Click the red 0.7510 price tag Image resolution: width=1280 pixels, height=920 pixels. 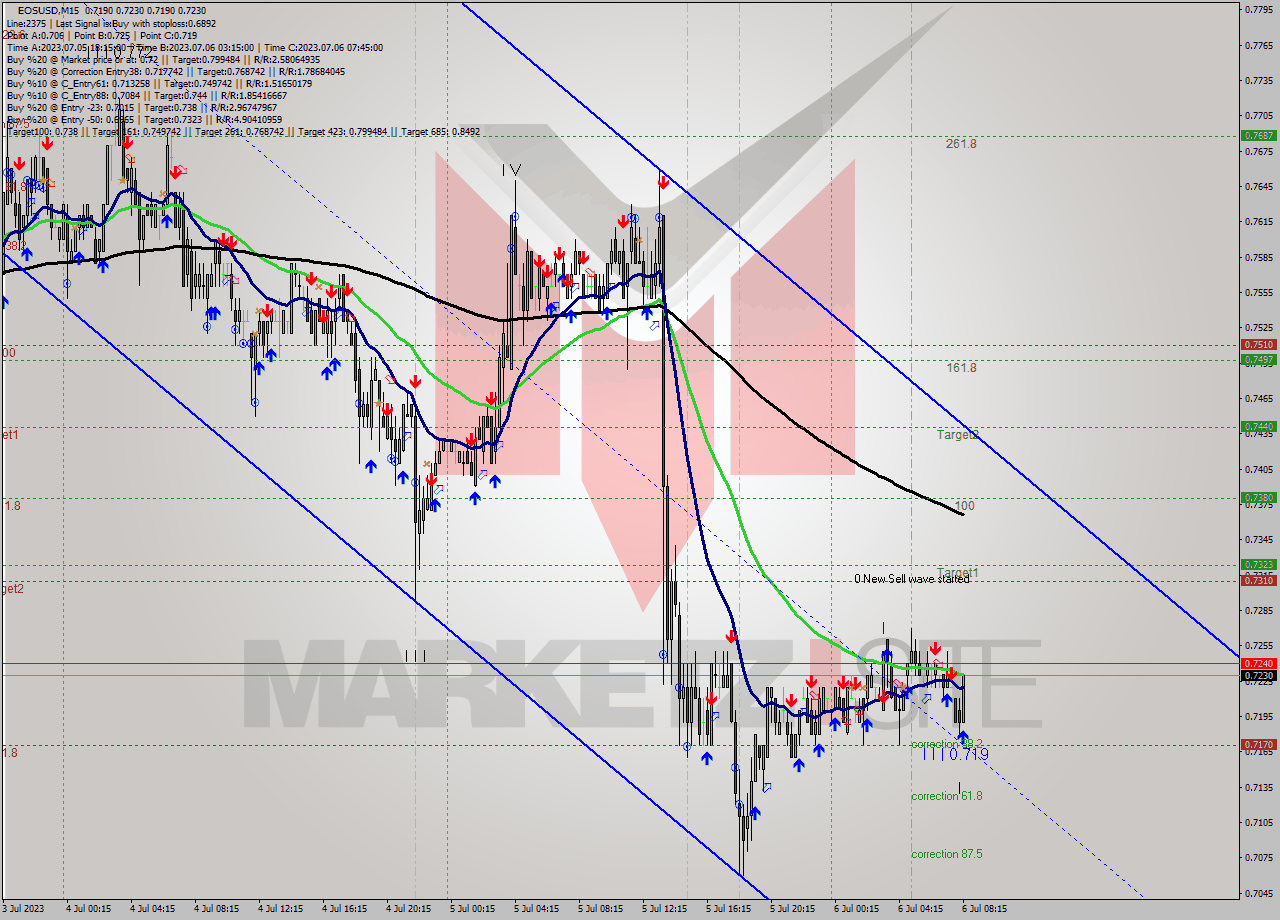(1257, 345)
